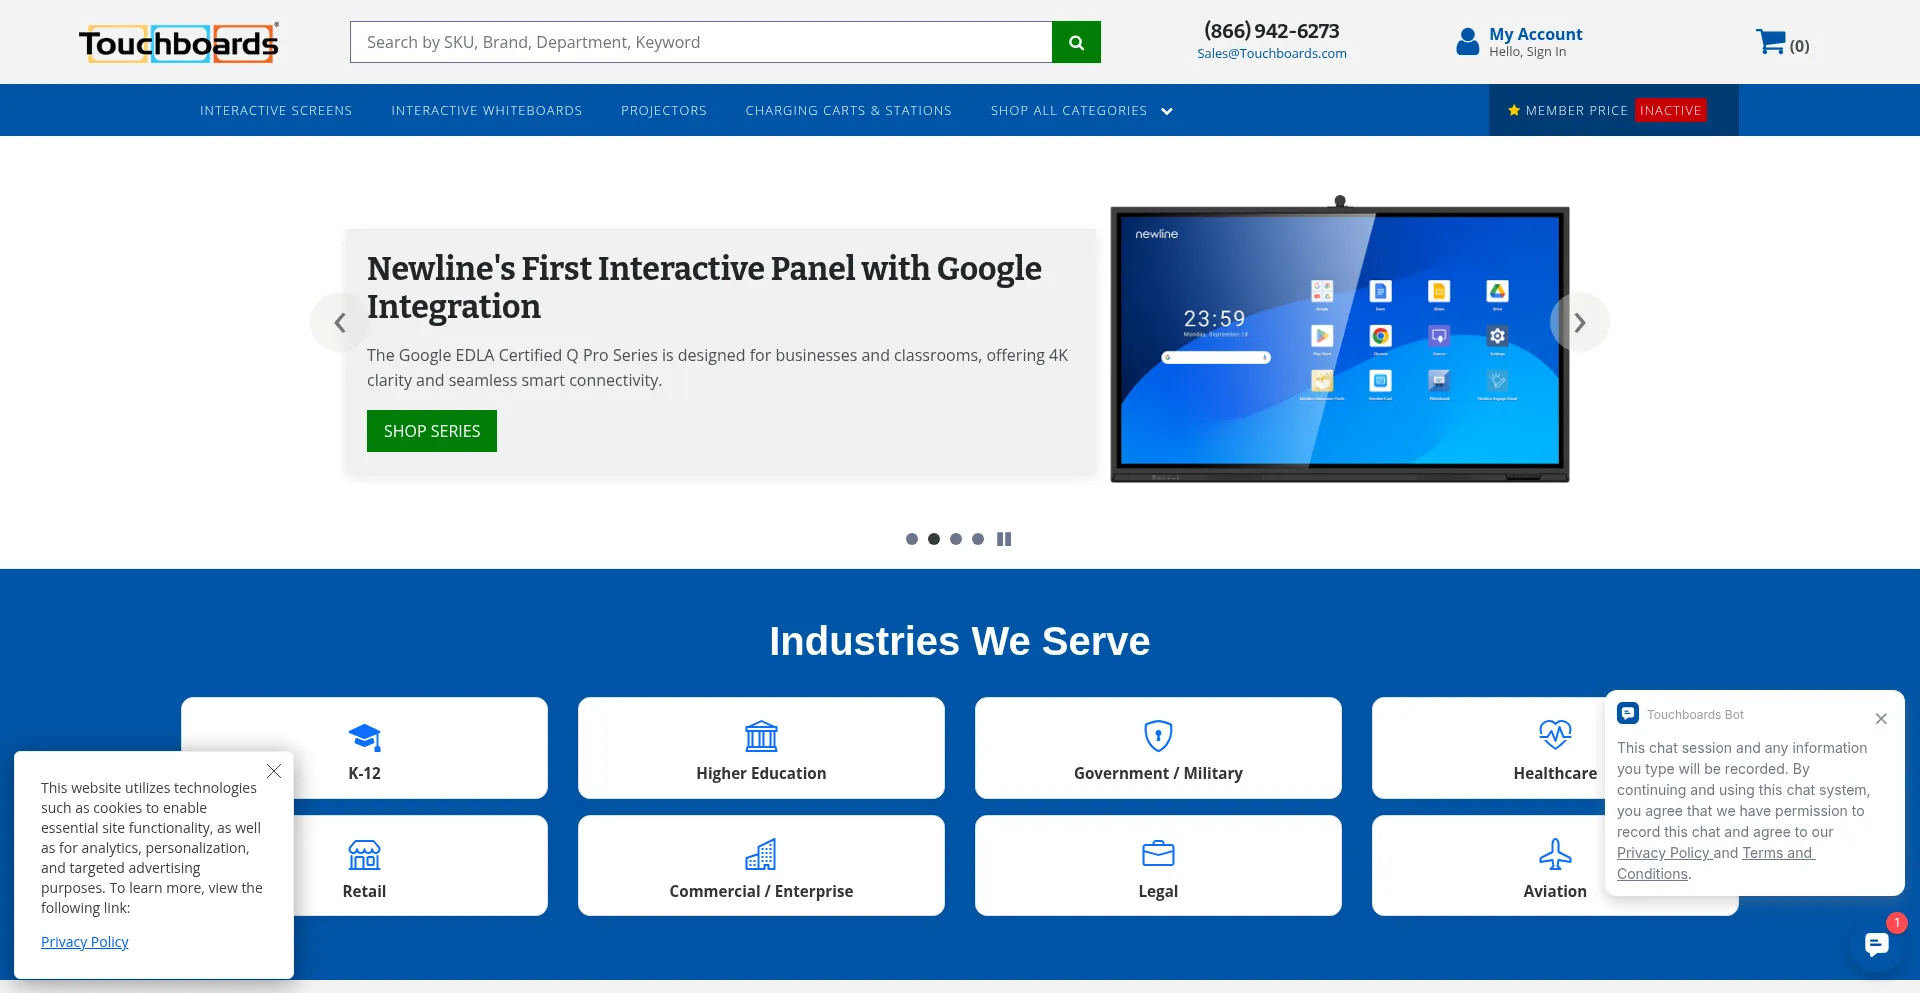Open the Projectors menu item
The height and width of the screenshot is (993, 1920).
(663, 110)
